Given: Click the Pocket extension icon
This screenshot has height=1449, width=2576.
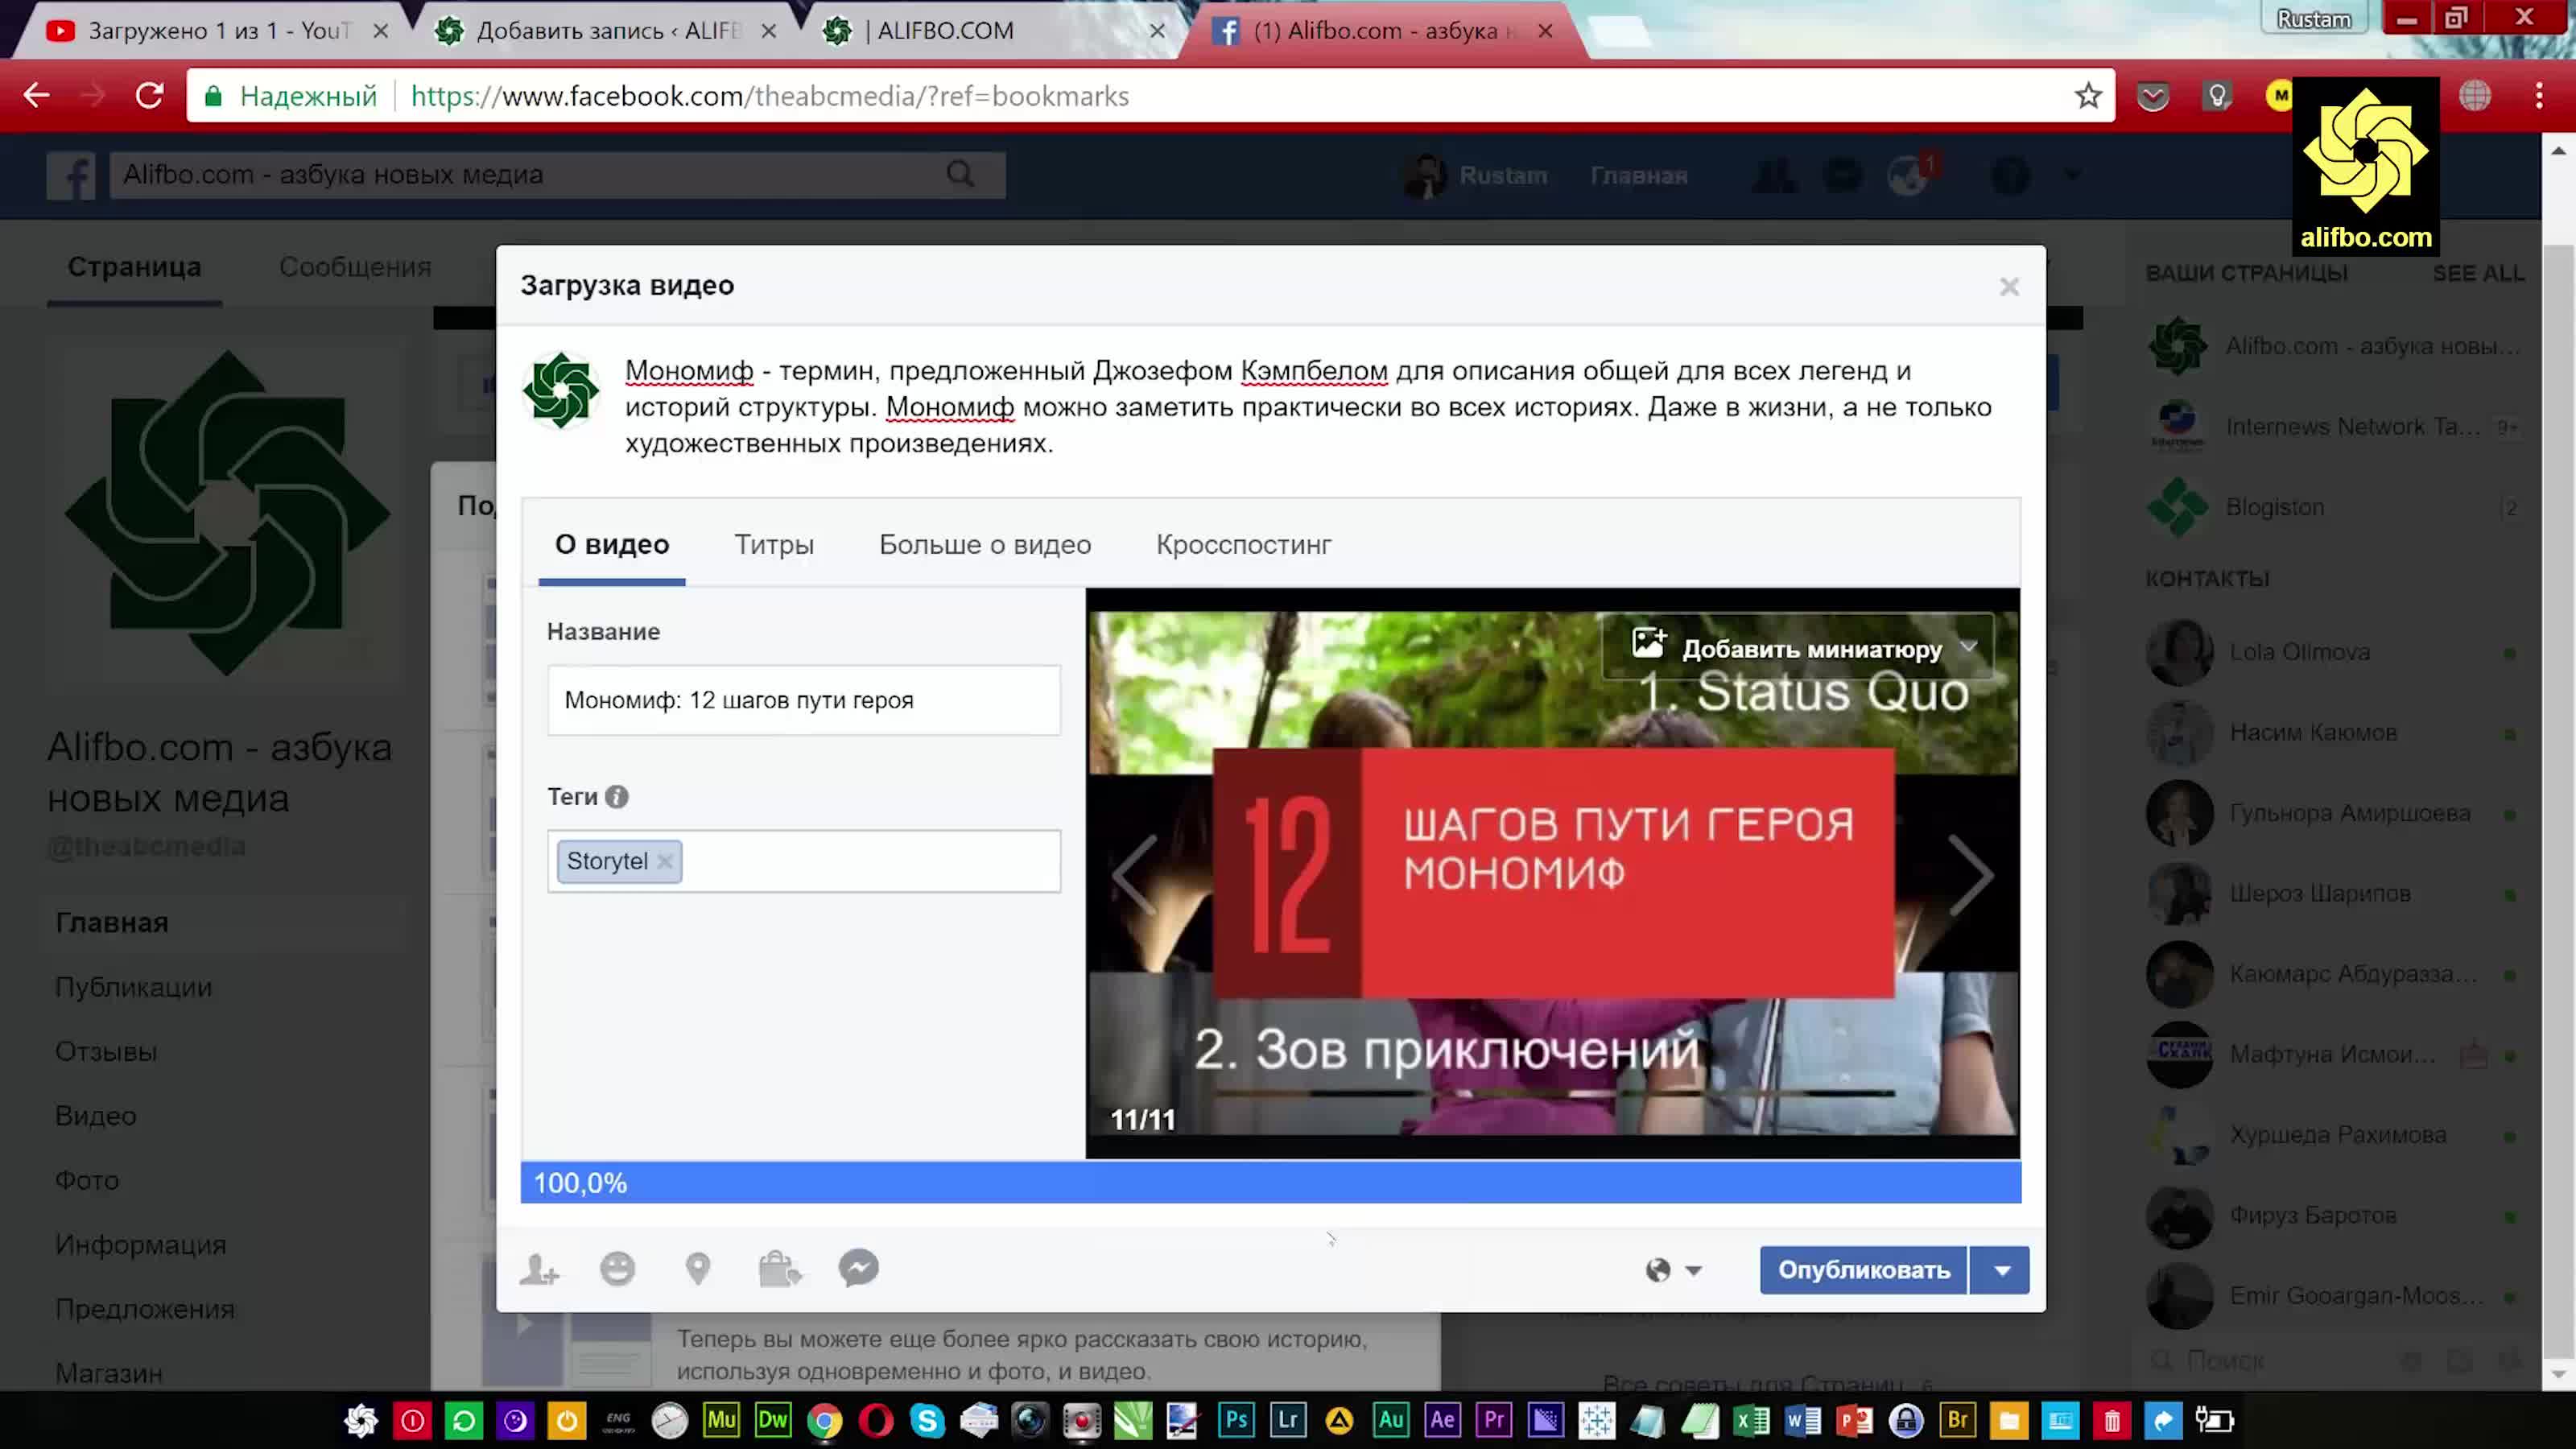Looking at the screenshot, I should coord(2153,96).
